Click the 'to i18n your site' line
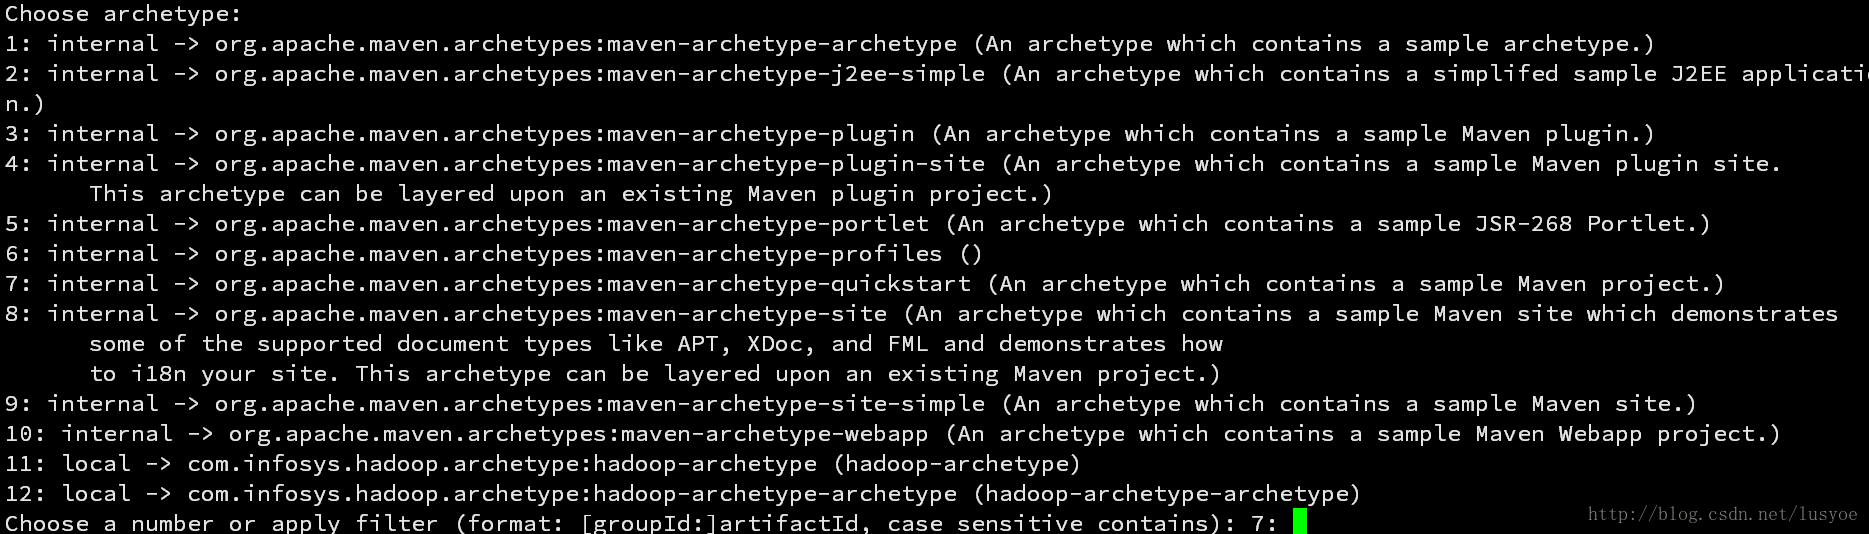This screenshot has width=1869, height=534. click(x=655, y=374)
